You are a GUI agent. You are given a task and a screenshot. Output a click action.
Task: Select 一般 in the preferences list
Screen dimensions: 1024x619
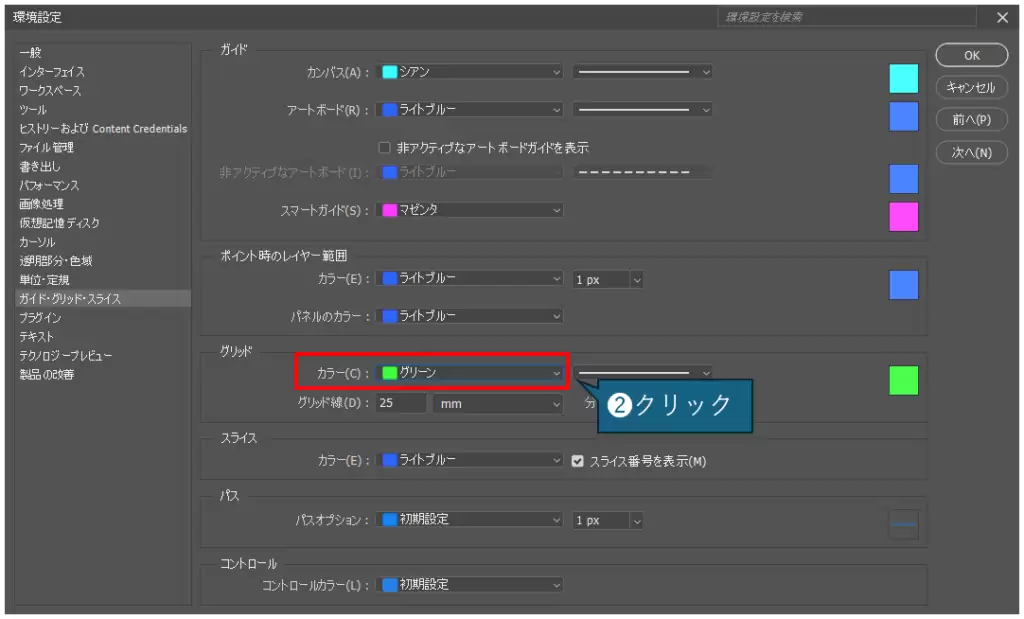[30, 52]
